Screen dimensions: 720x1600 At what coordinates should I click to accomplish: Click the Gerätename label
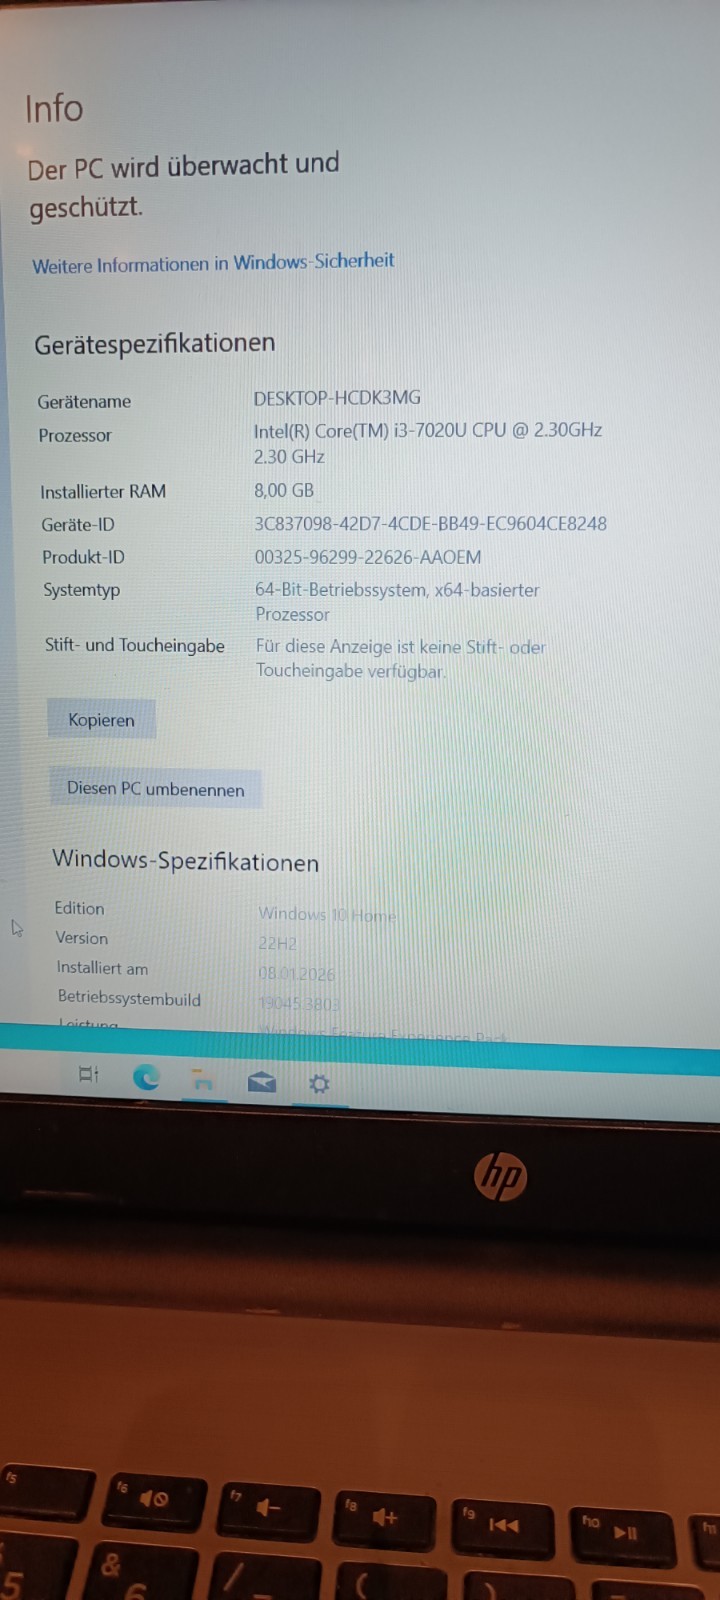pyautogui.click(x=84, y=401)
